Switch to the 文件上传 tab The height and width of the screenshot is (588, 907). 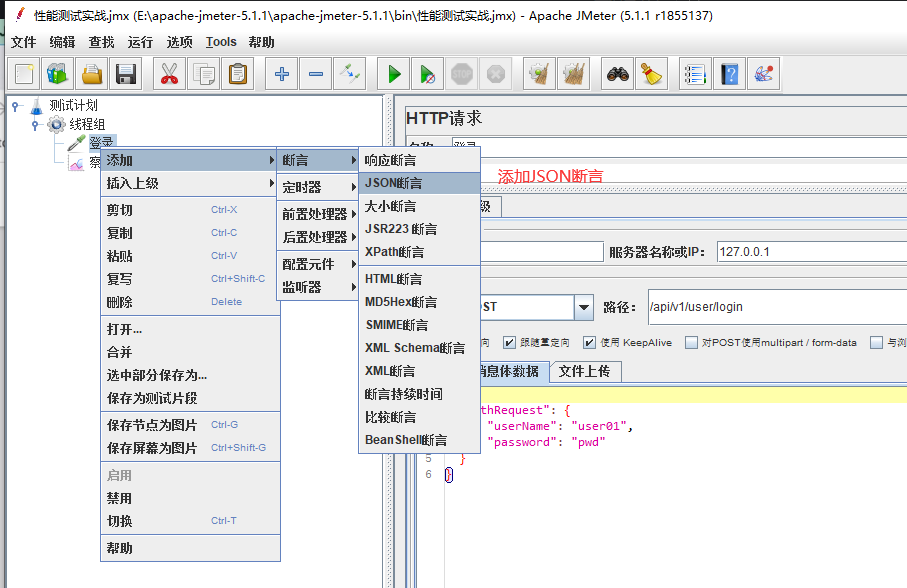click(x=585, y=371)
